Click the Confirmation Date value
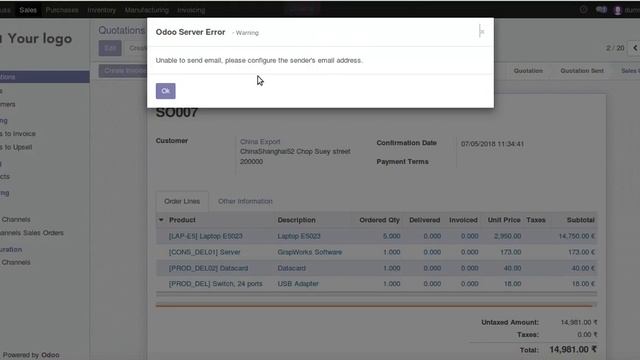Image resolution: width=640 pixels, height=360 pixels. pyautogui.click(x=492, y=144)
